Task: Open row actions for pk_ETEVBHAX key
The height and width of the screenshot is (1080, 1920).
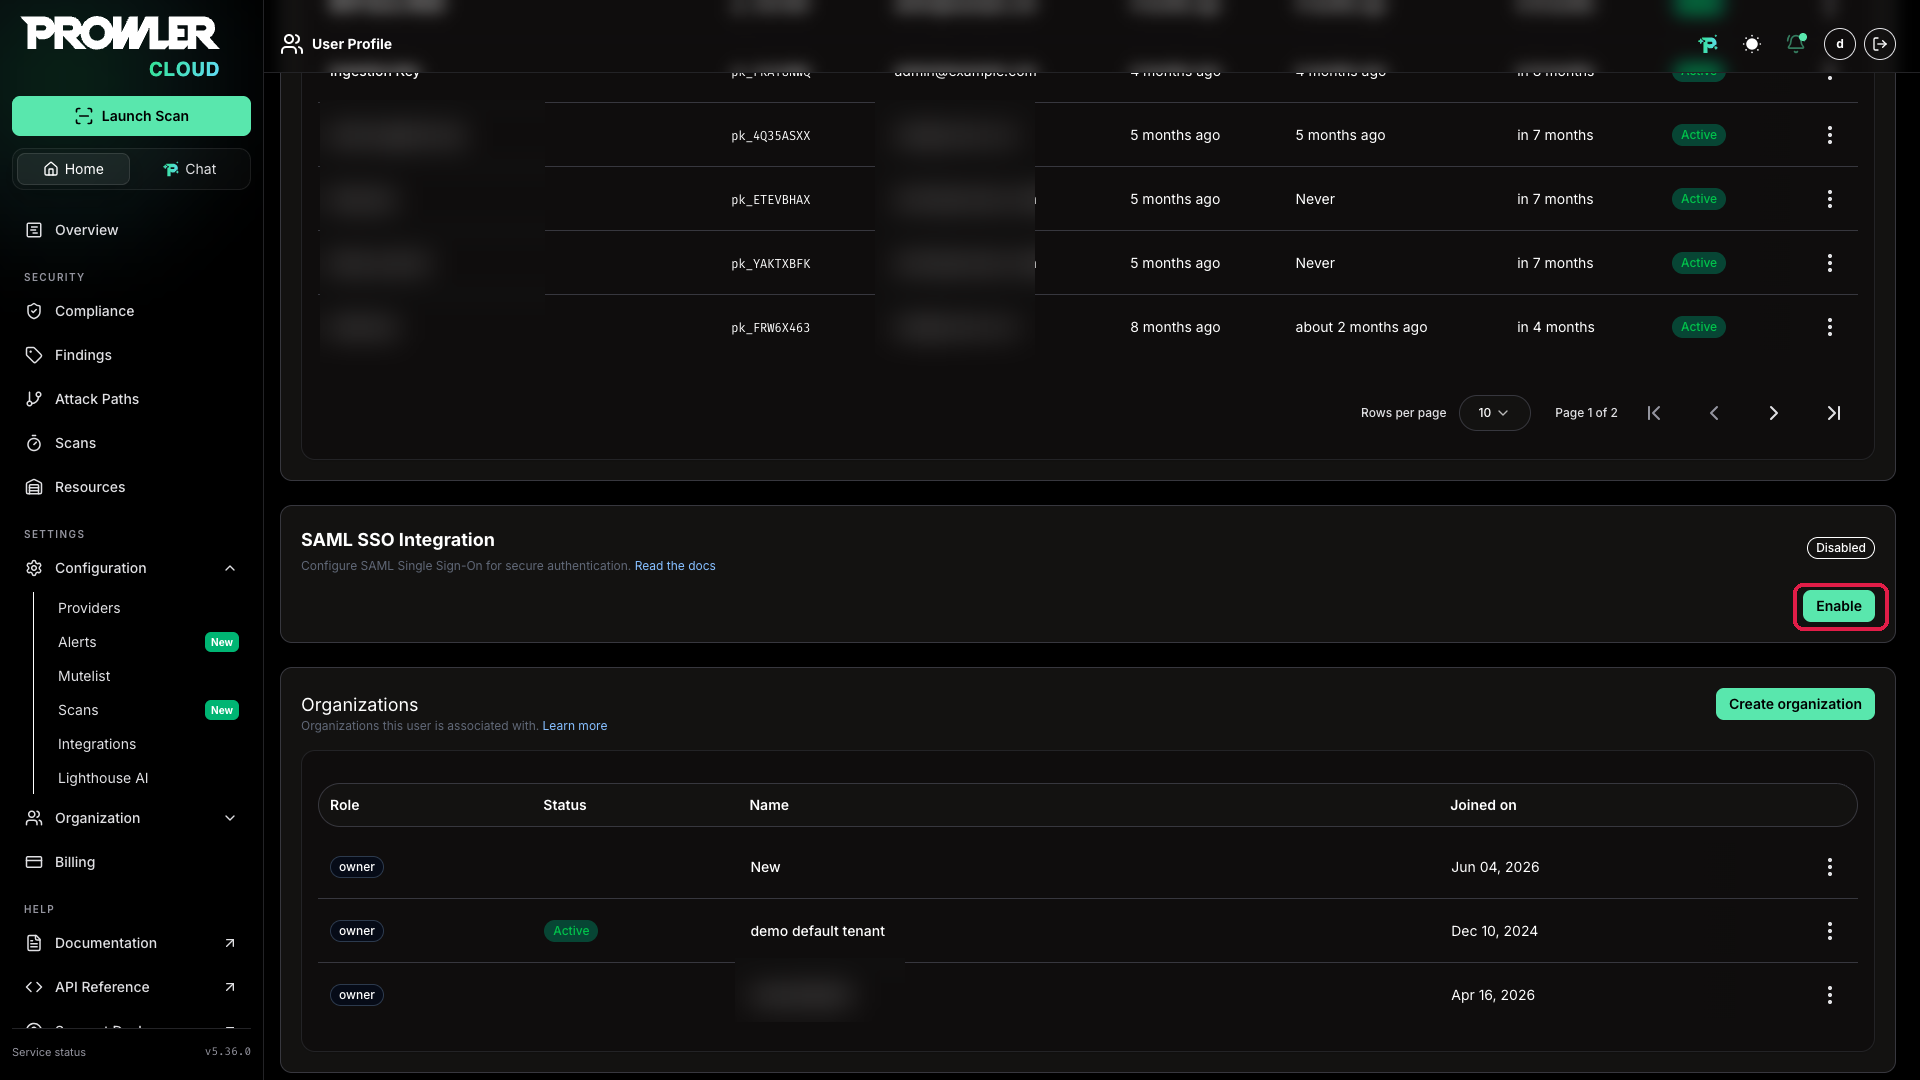Action: 1830,199
